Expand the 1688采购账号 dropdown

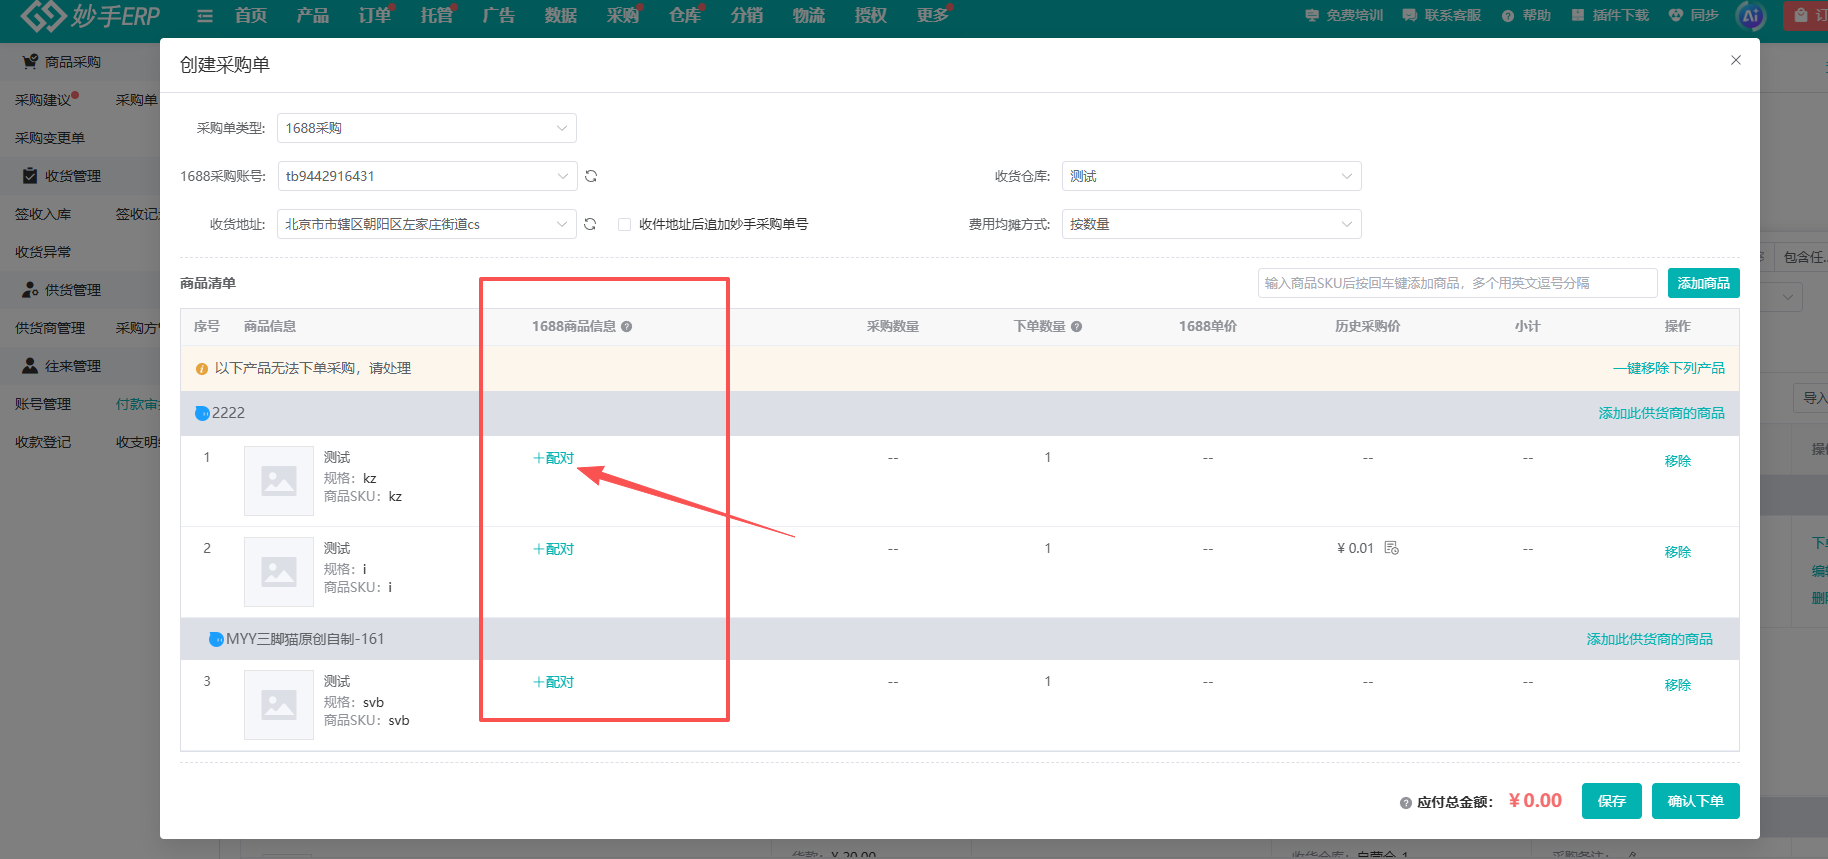(x=427, y=176)
